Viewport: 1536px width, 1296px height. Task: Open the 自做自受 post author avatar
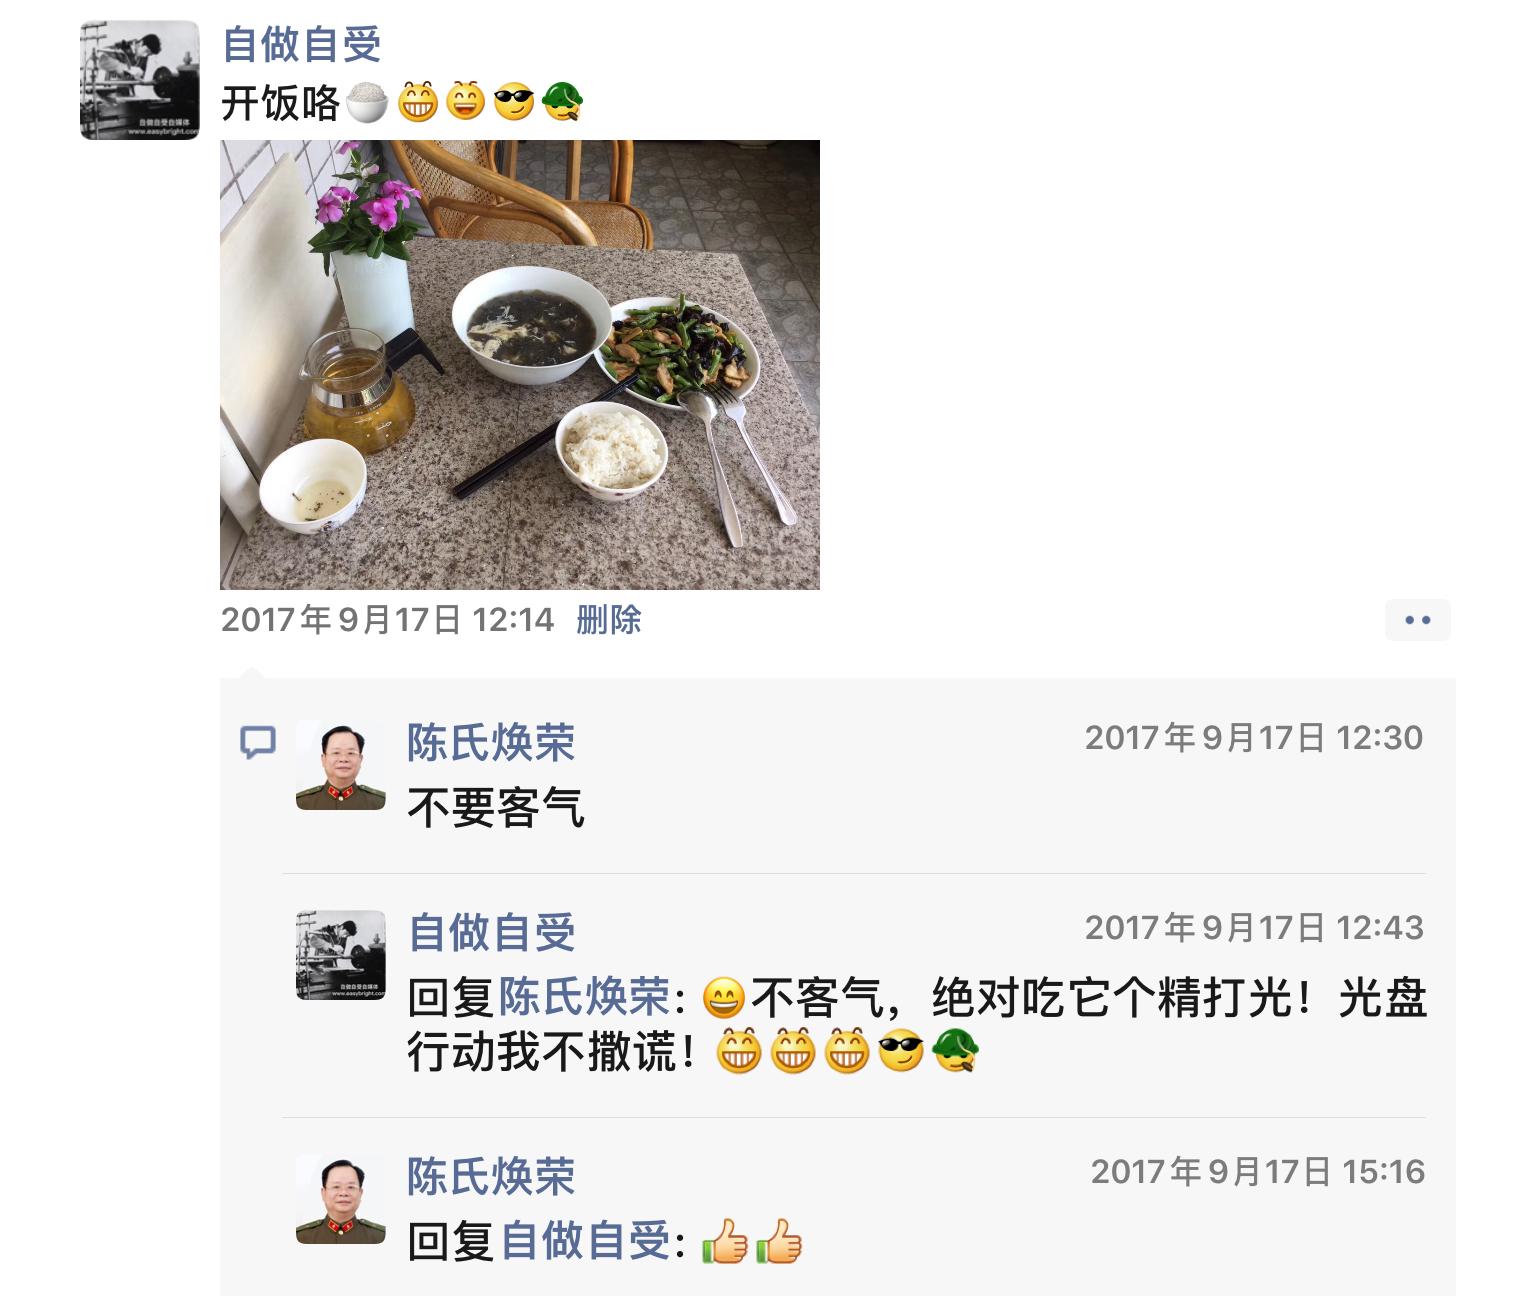point(140,80)
